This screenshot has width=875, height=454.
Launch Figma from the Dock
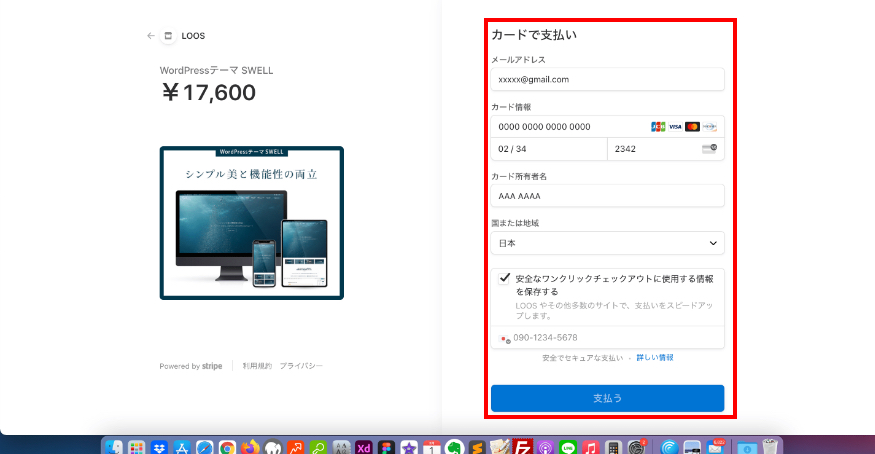pos(386,447)
